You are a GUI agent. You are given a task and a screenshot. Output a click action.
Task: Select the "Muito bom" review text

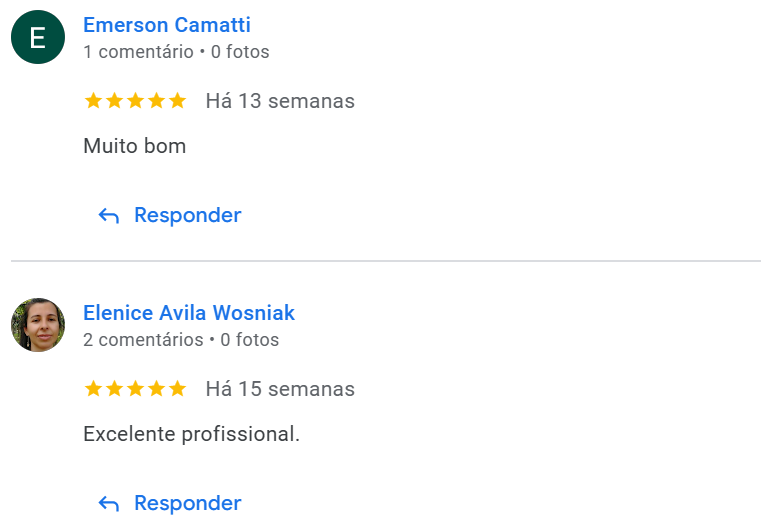click(134, 146)
